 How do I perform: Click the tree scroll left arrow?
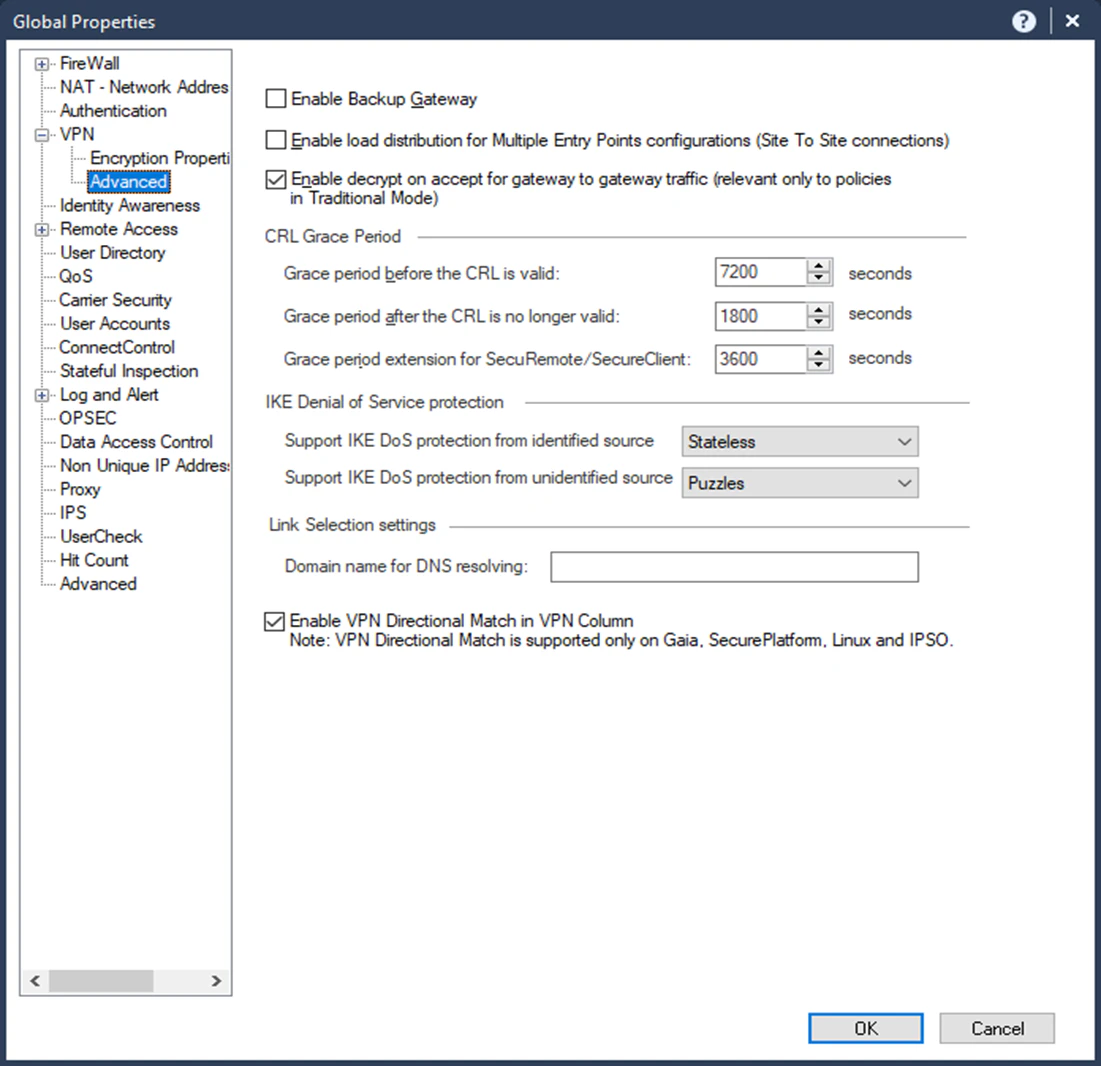tap(35, 981)
